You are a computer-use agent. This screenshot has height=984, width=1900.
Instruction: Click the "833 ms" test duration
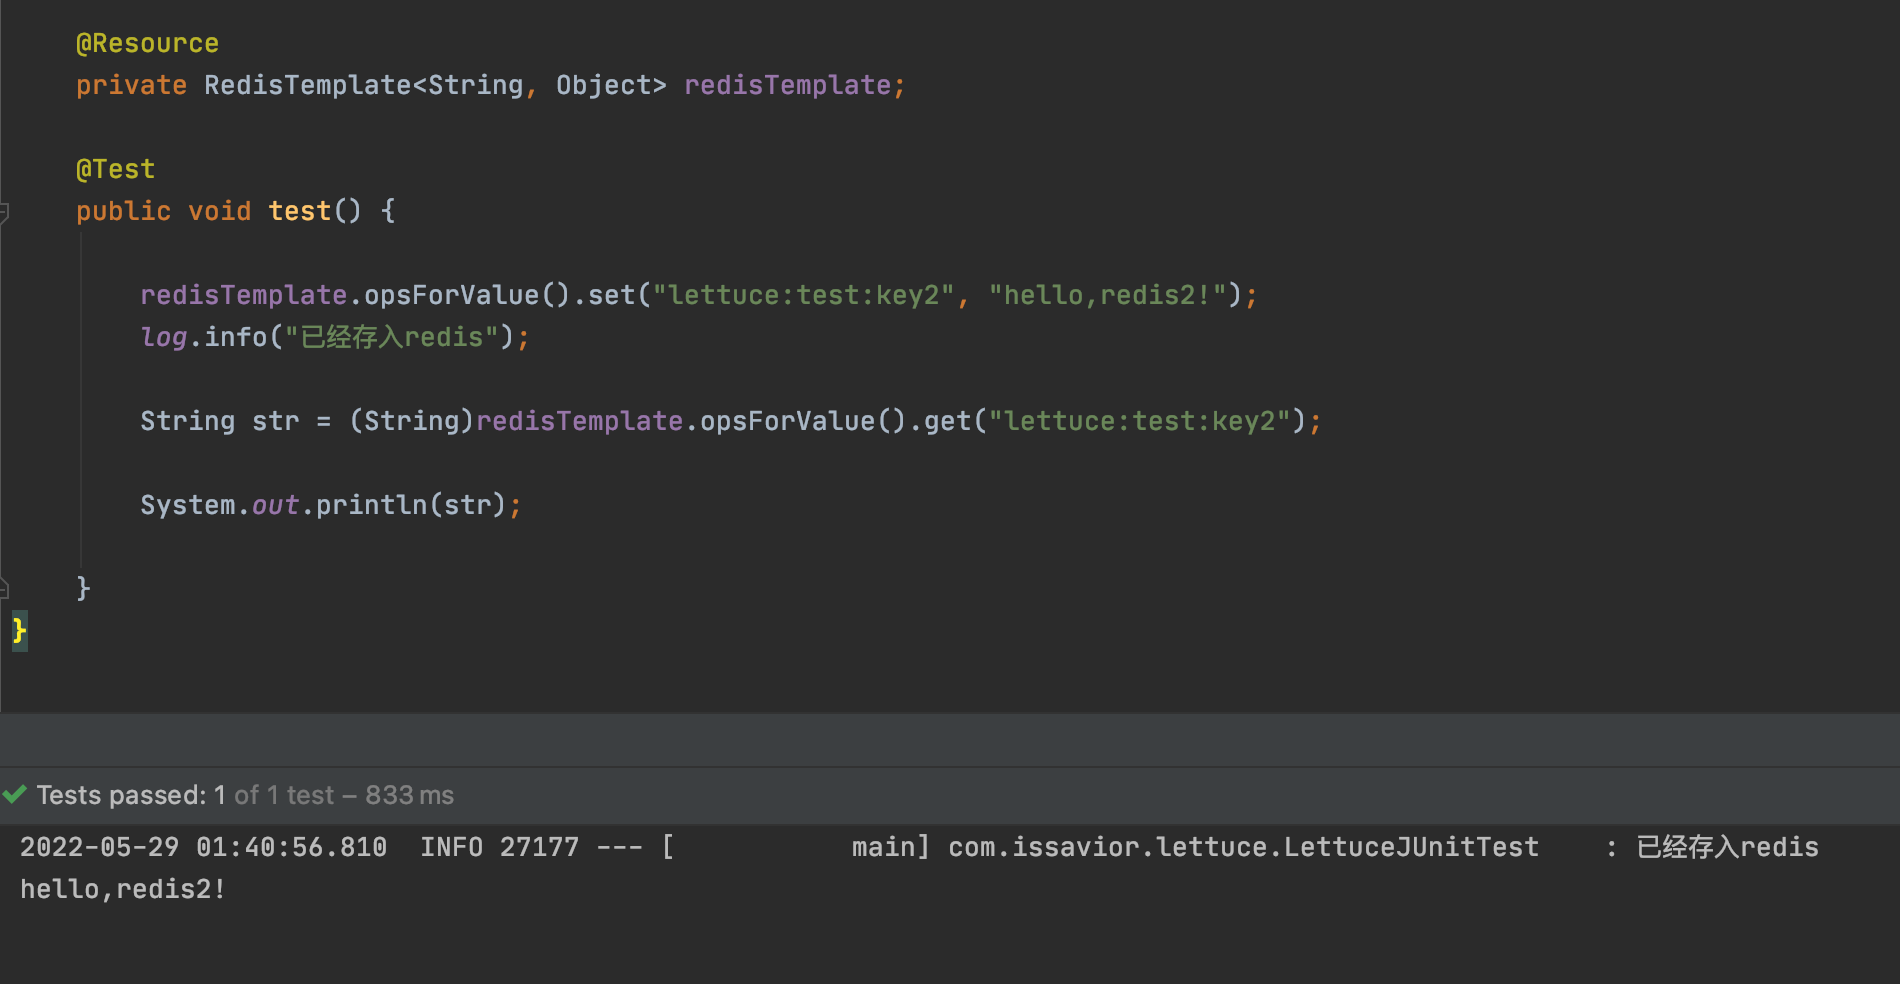[x=409, y=796]
